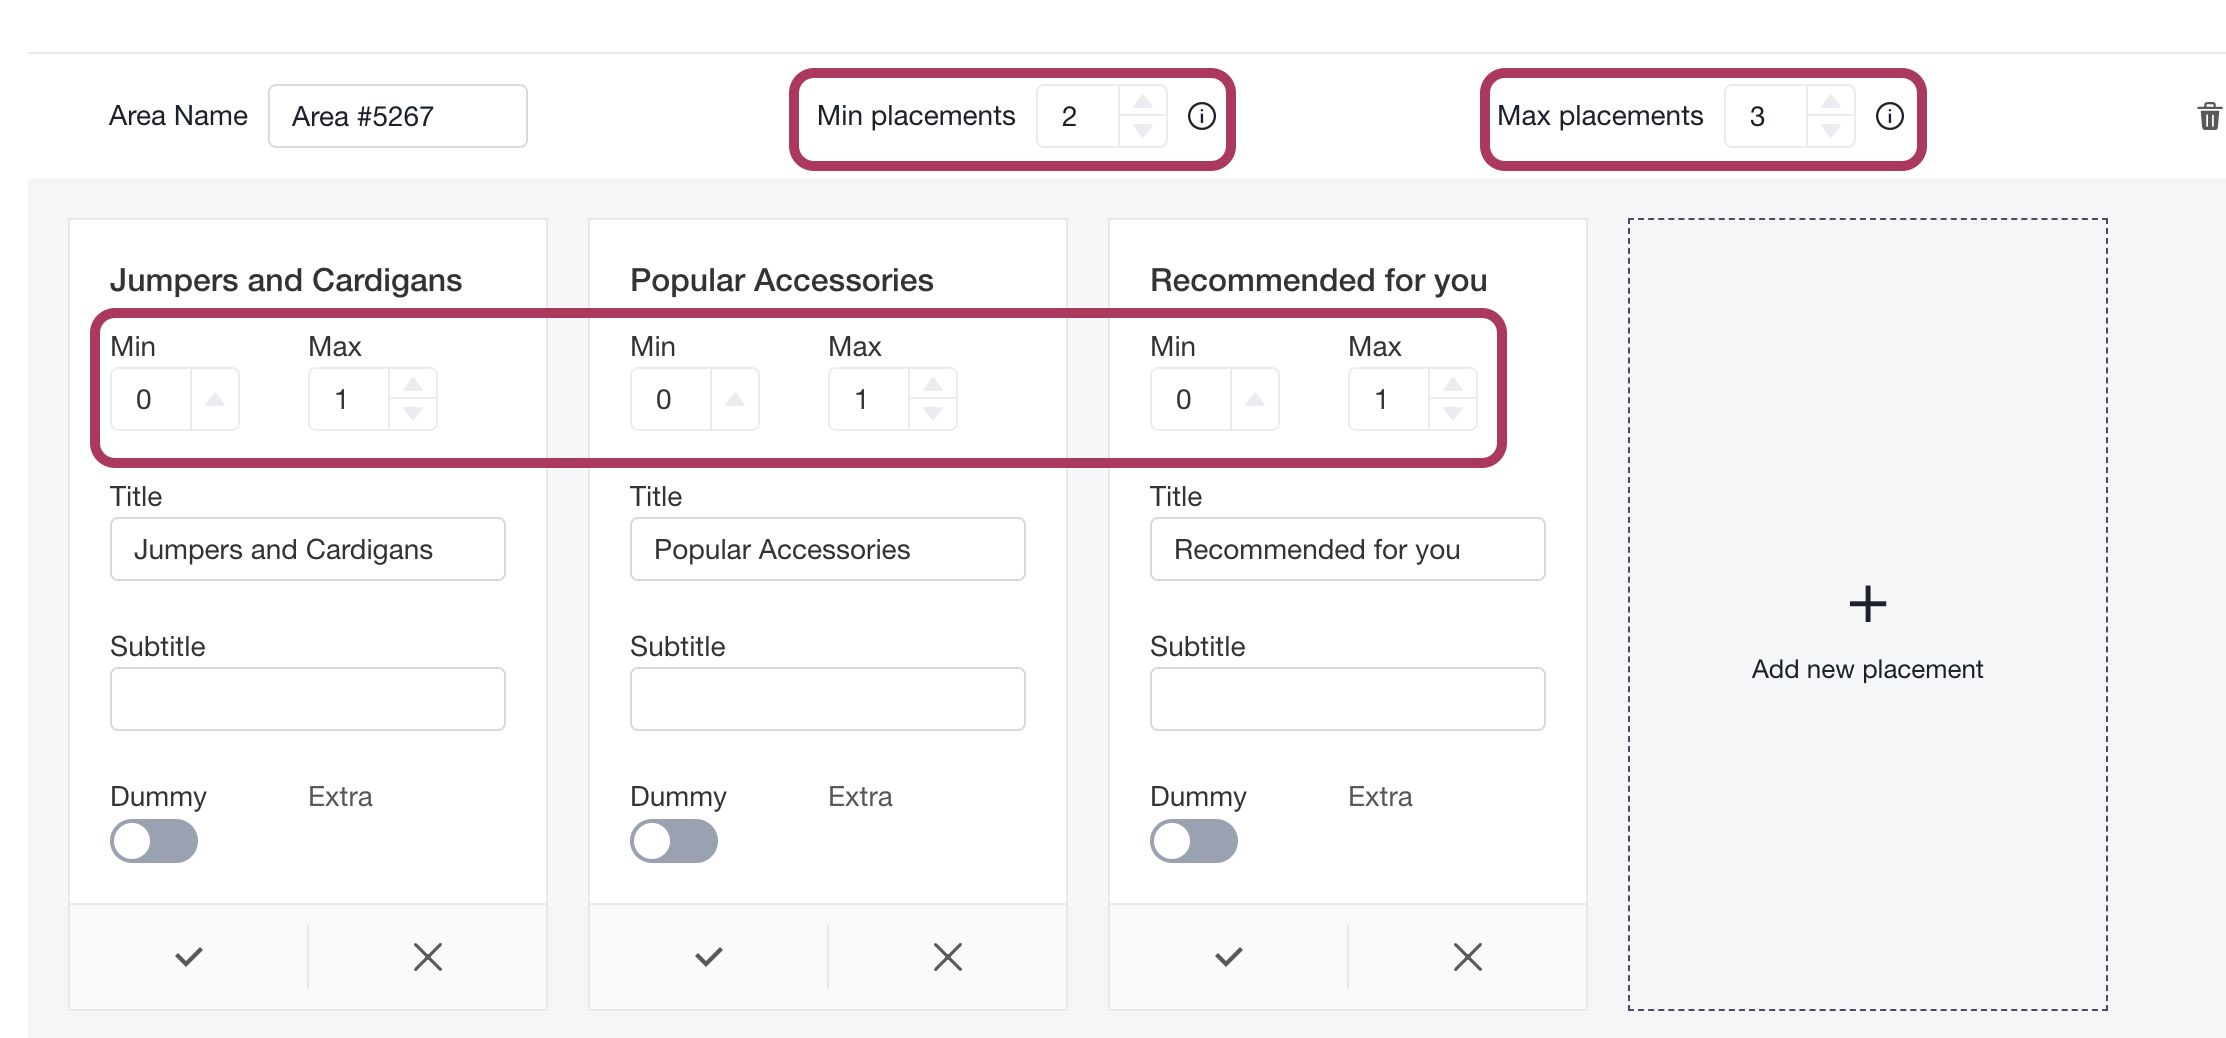Focus the Area Name input field
2226x1038 pixels.
coord(398,116)
